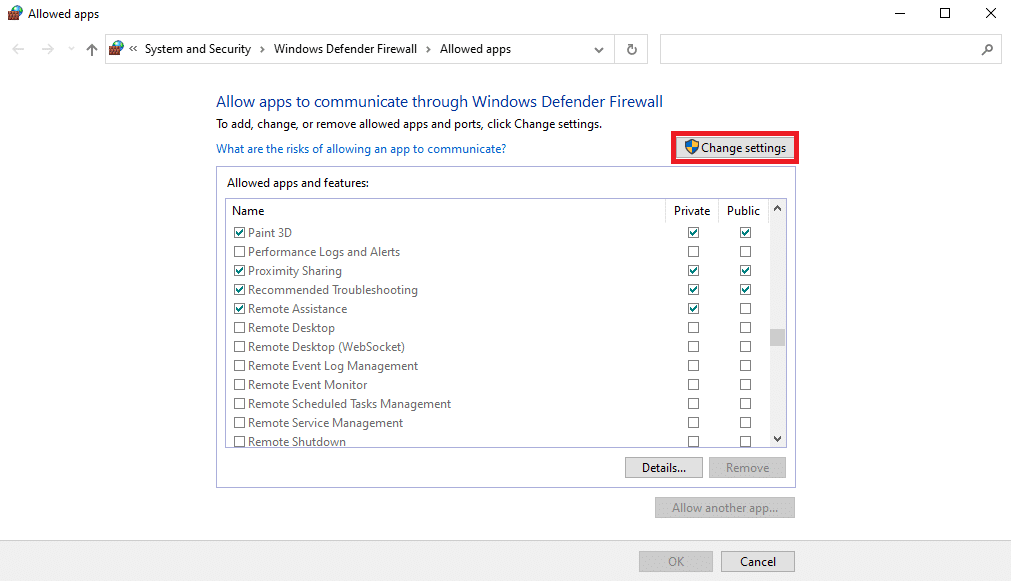The height and width of the screenshot is (581, 1011).
Task: Expand the address bar history dropdown
Action: tap(598, 50)
